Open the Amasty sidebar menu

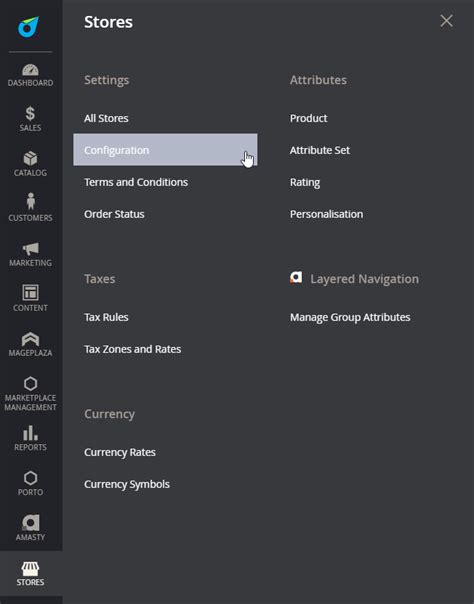(x=30, y=529)
